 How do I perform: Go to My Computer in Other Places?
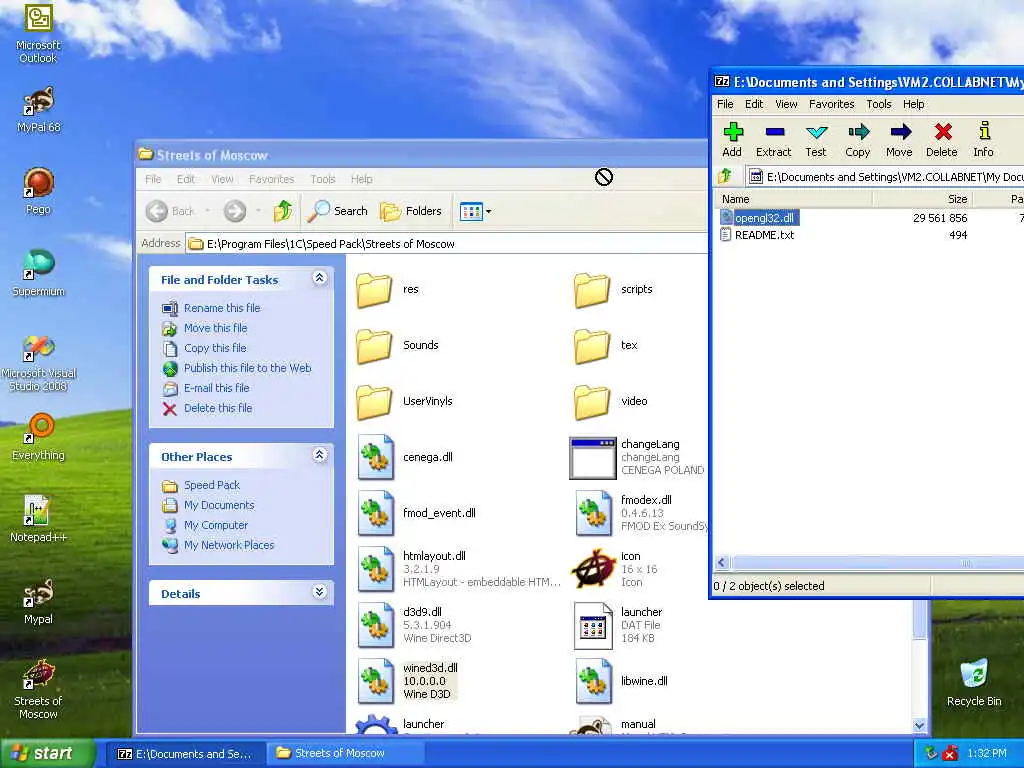[216, 525]
